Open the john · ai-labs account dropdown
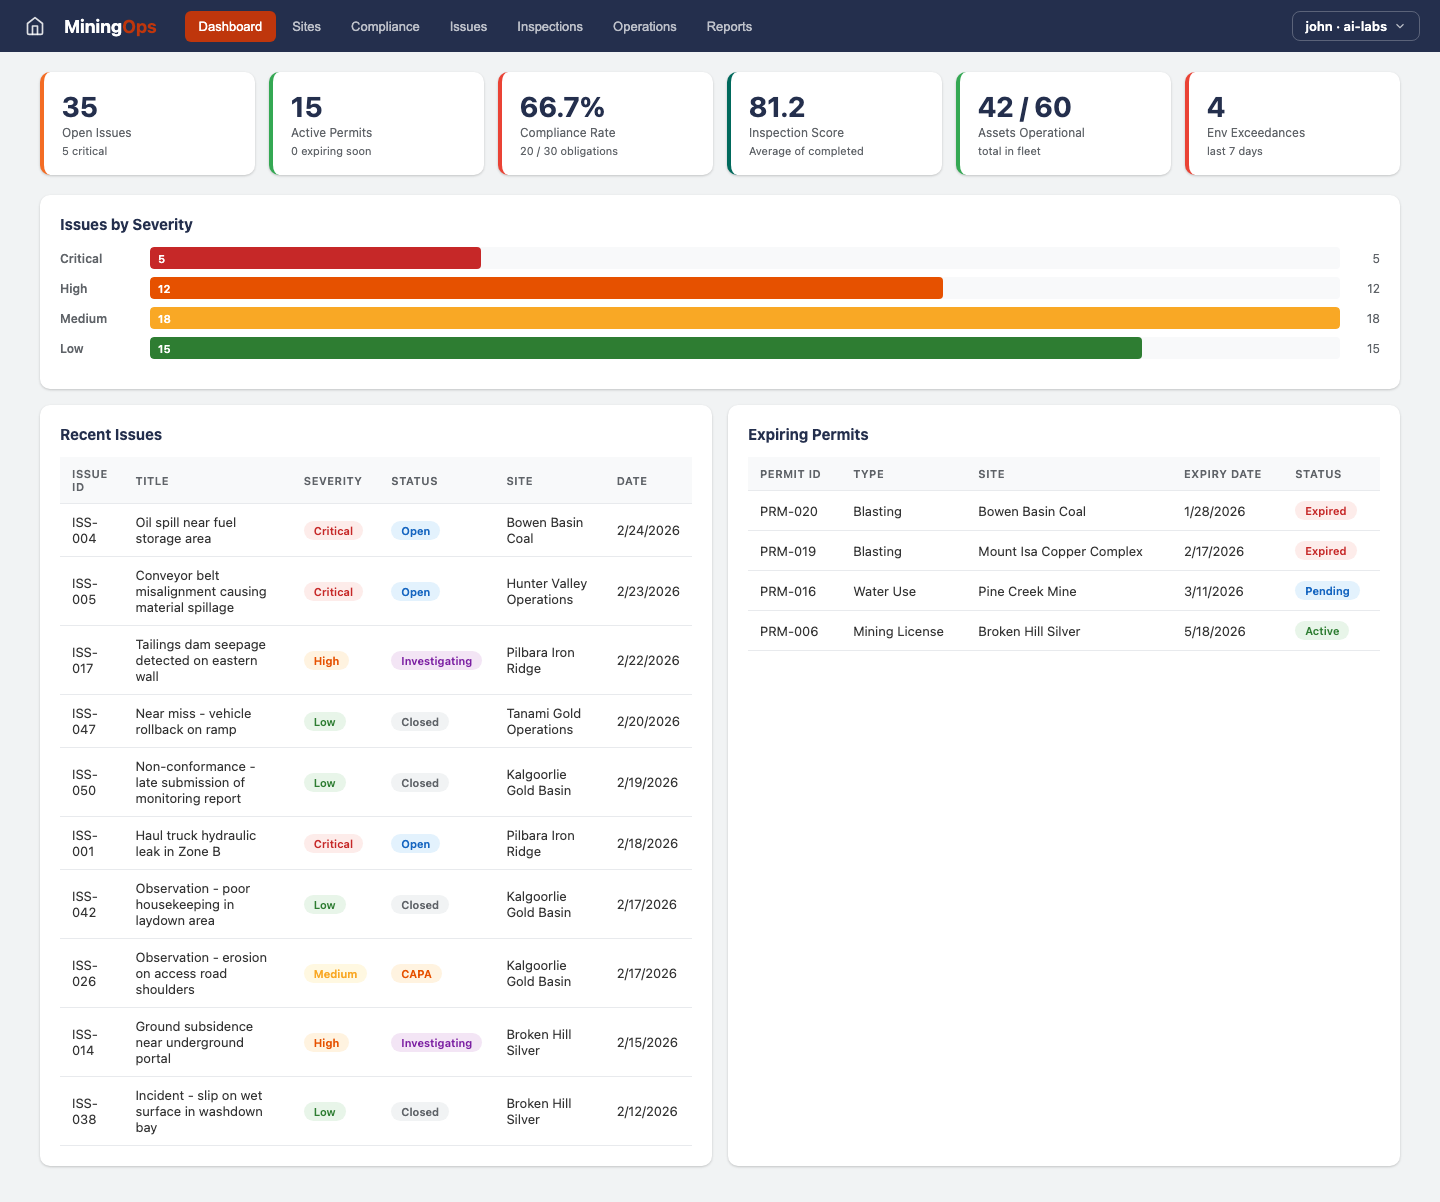 click(1355, 26)
